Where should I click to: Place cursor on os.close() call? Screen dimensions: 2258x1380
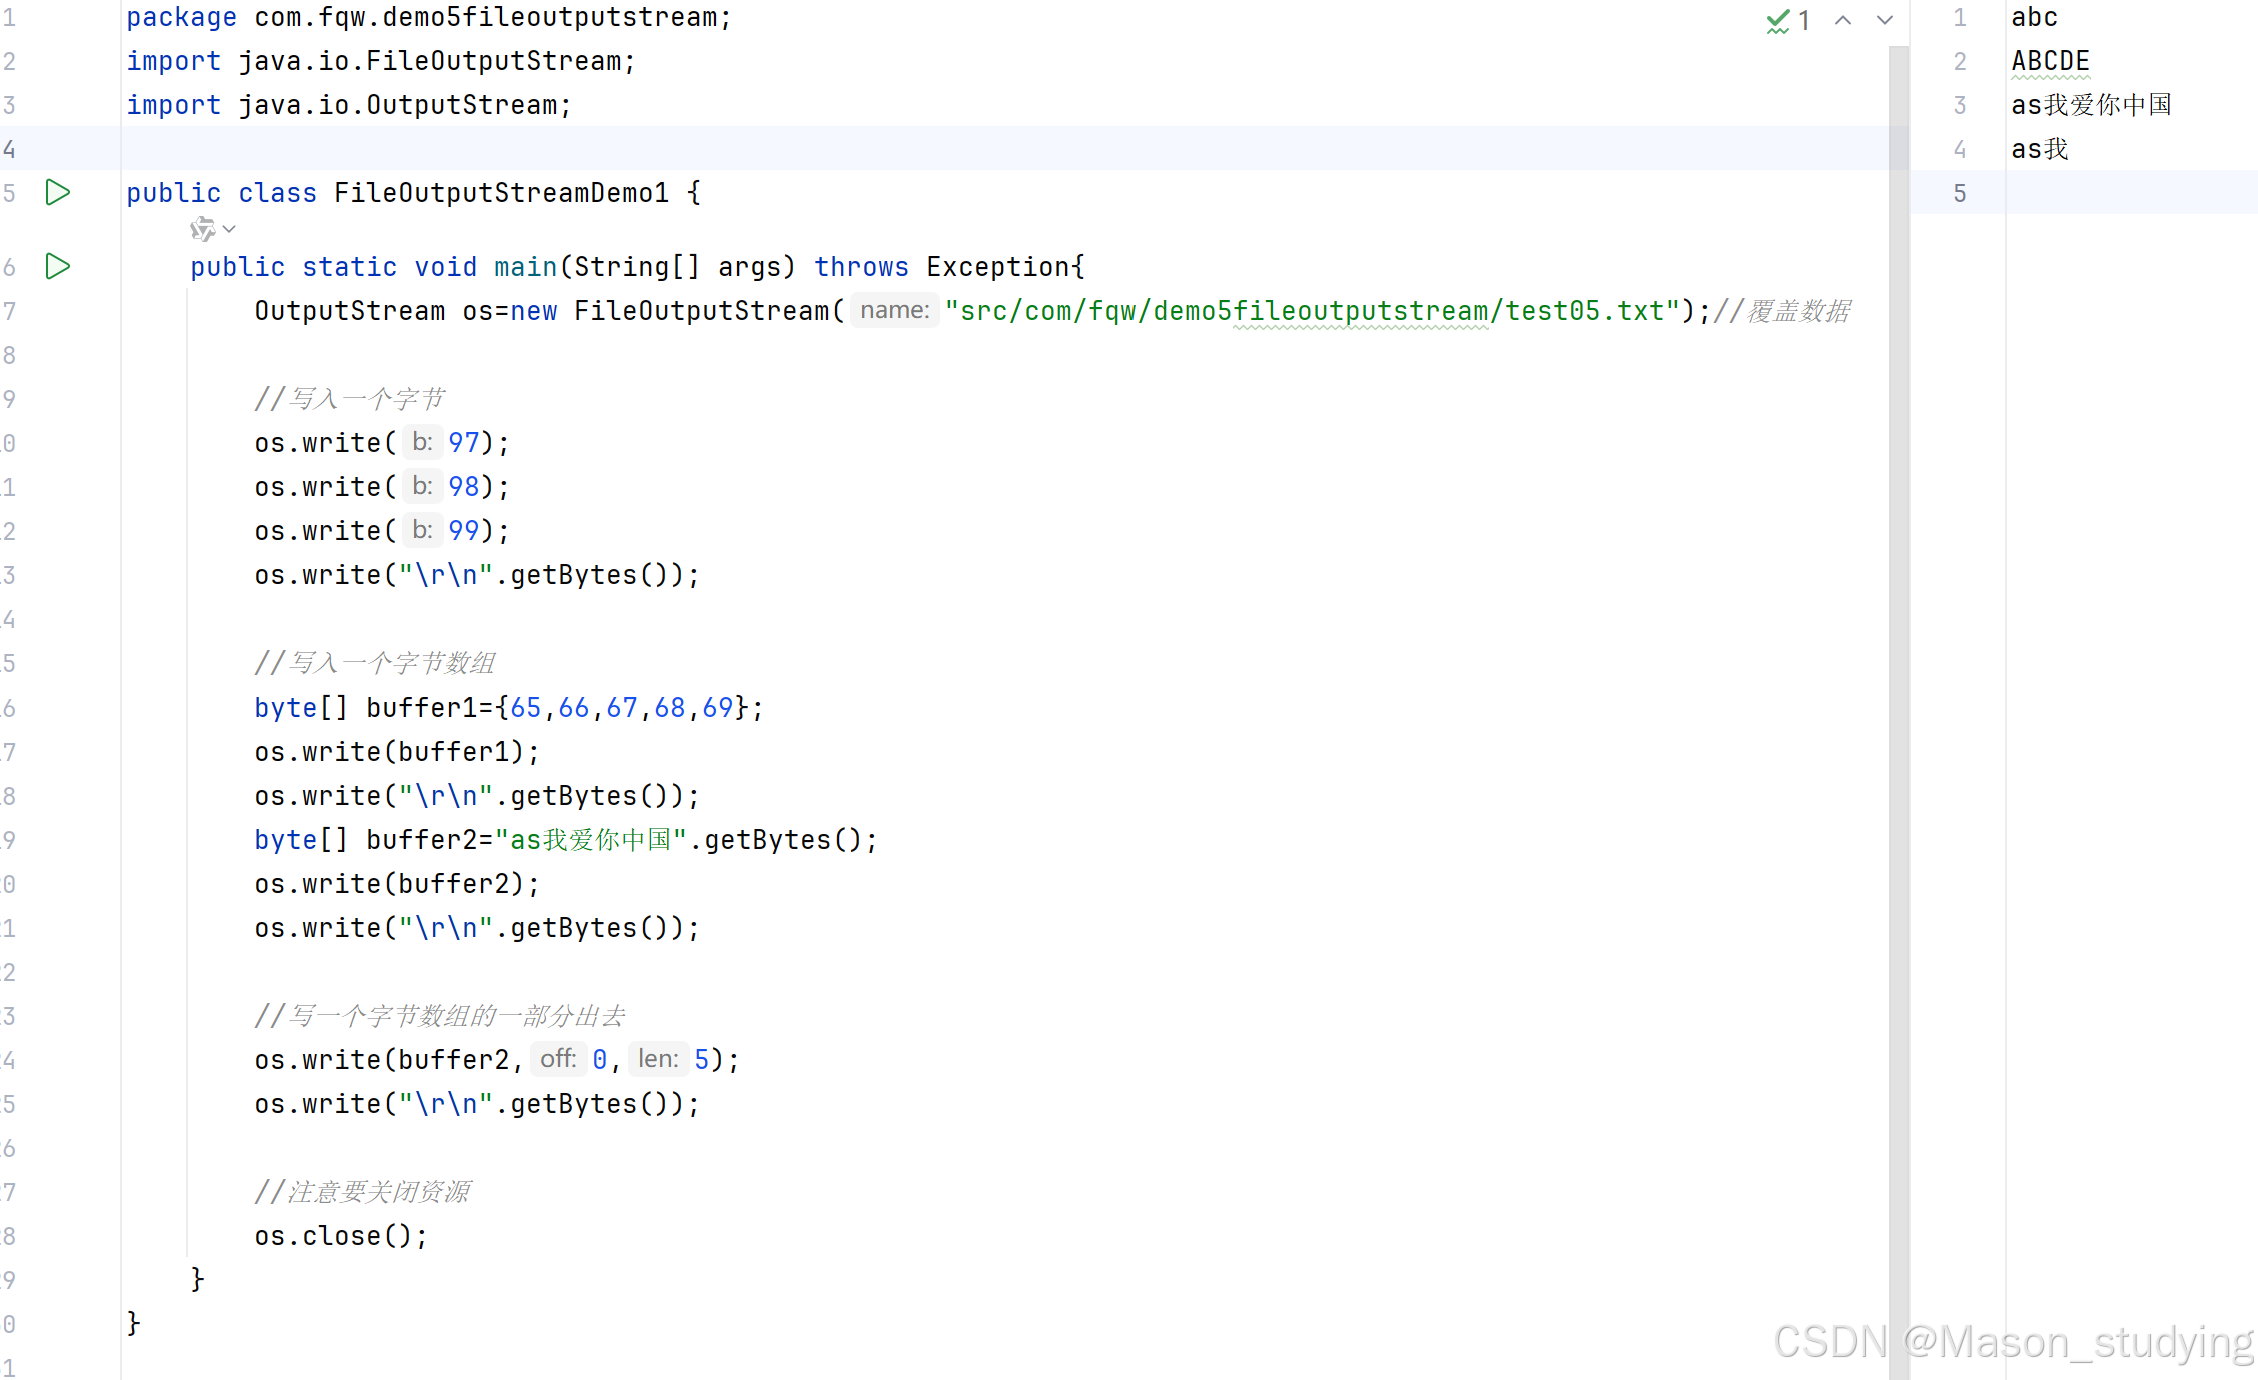[340, 1236]
